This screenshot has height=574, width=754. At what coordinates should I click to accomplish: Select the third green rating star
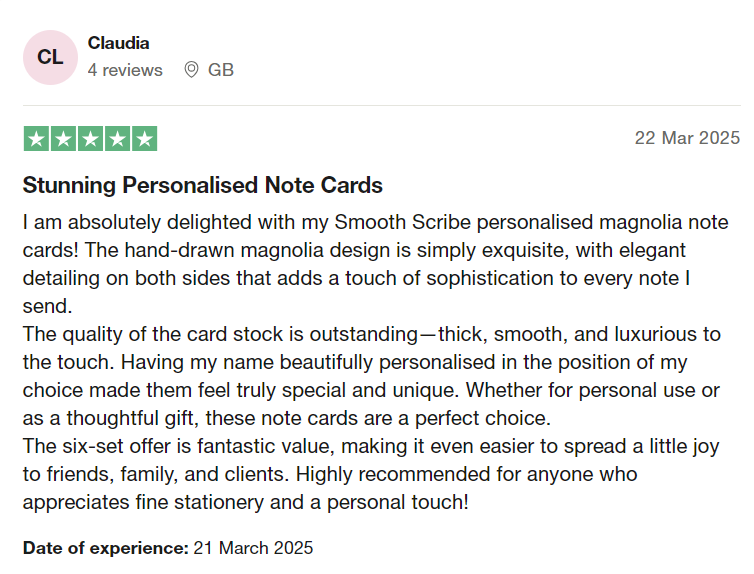(x=90, y=139)
